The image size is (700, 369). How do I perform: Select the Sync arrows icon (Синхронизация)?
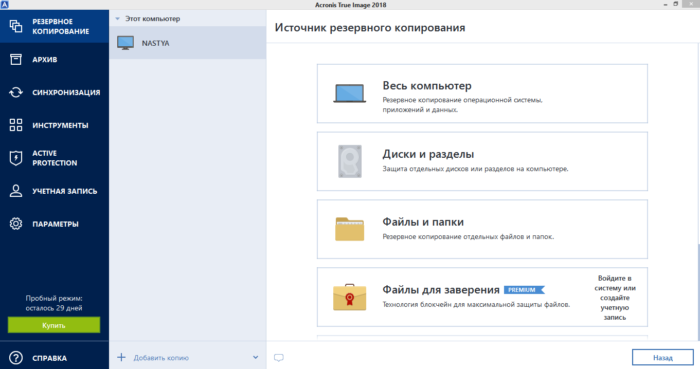(x=16, y=92)
